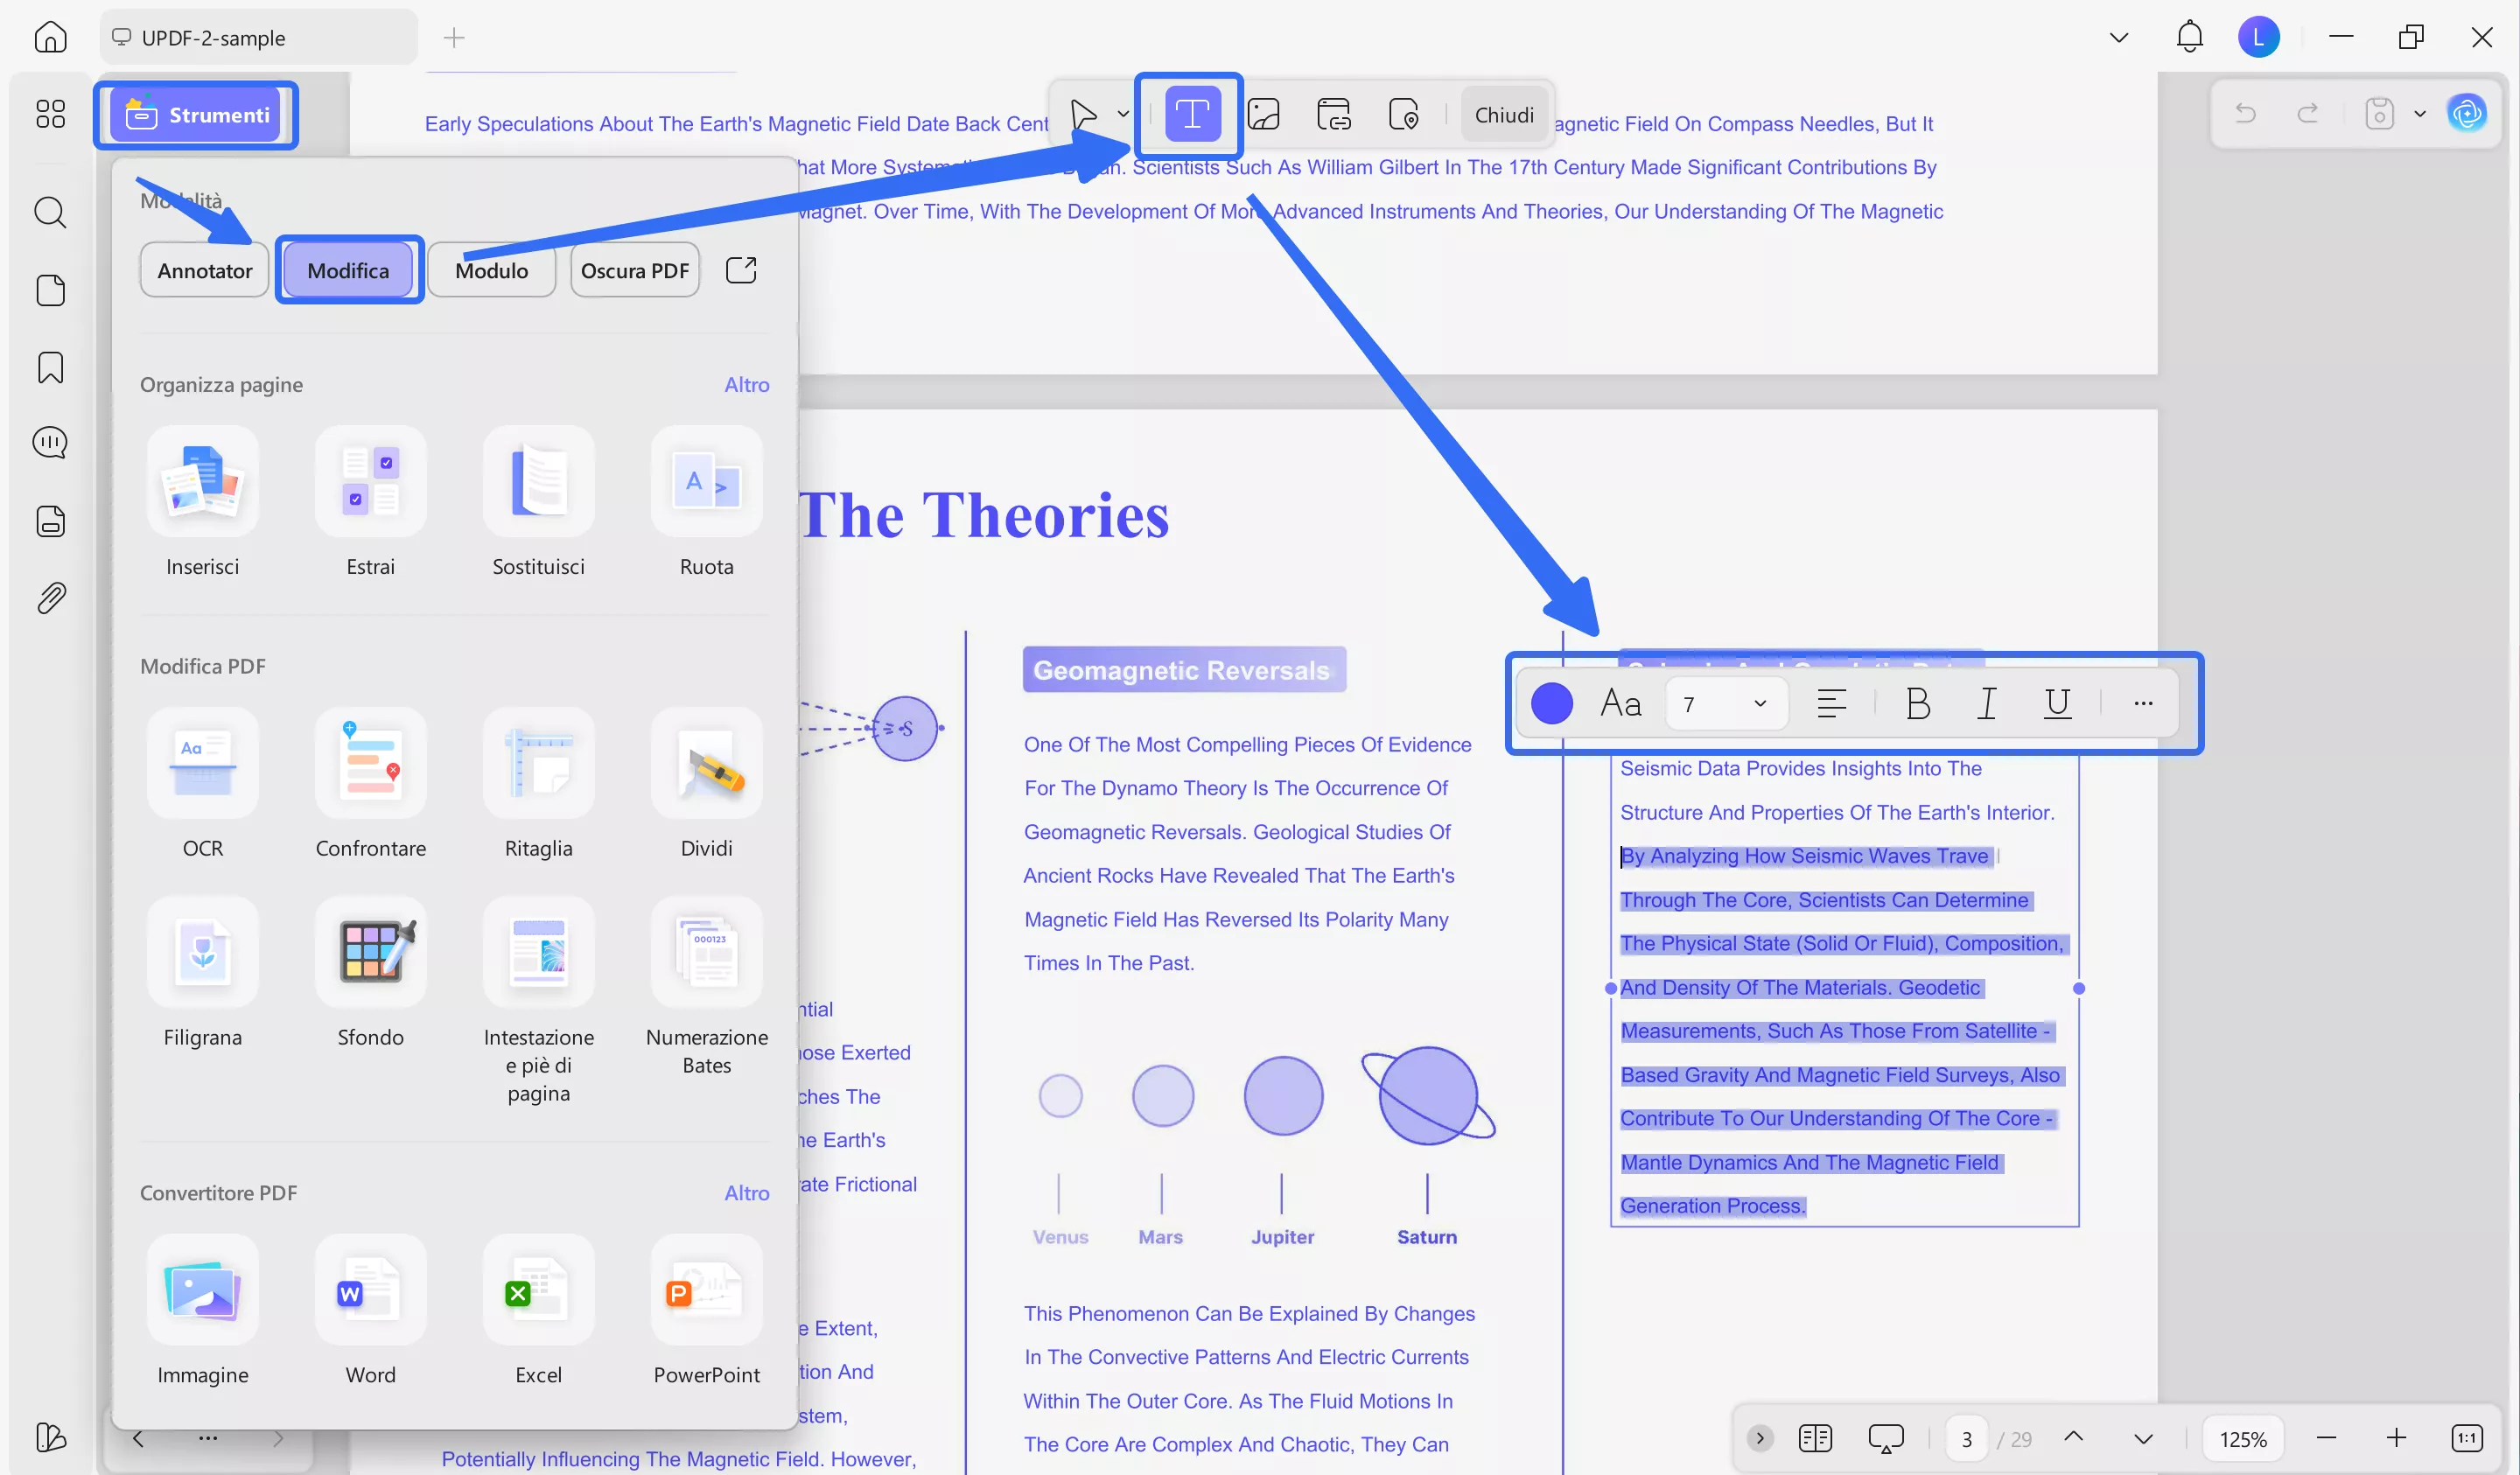Toggle underline formatting
The height and width of the screenshot is (1475, 2520).
2057,703
